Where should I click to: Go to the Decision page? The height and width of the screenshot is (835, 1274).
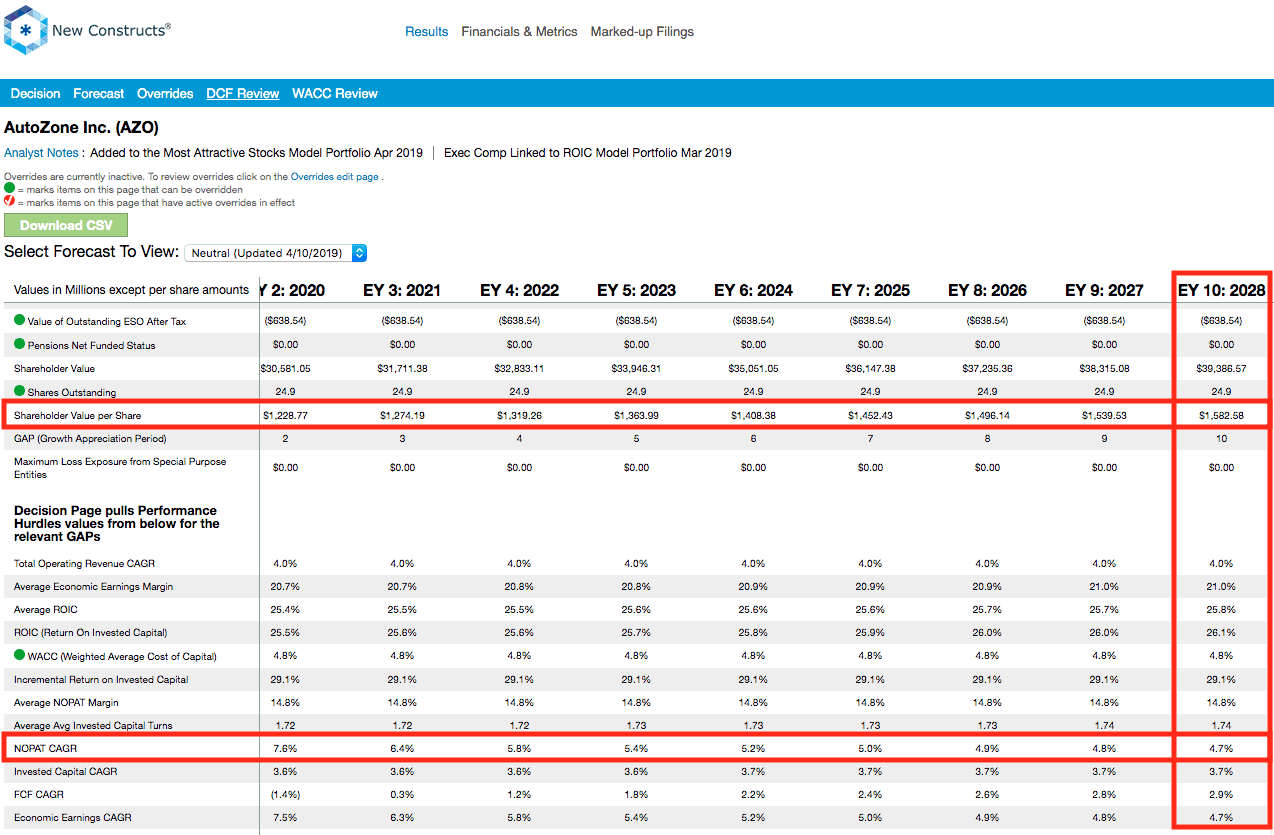pos(36,93)
